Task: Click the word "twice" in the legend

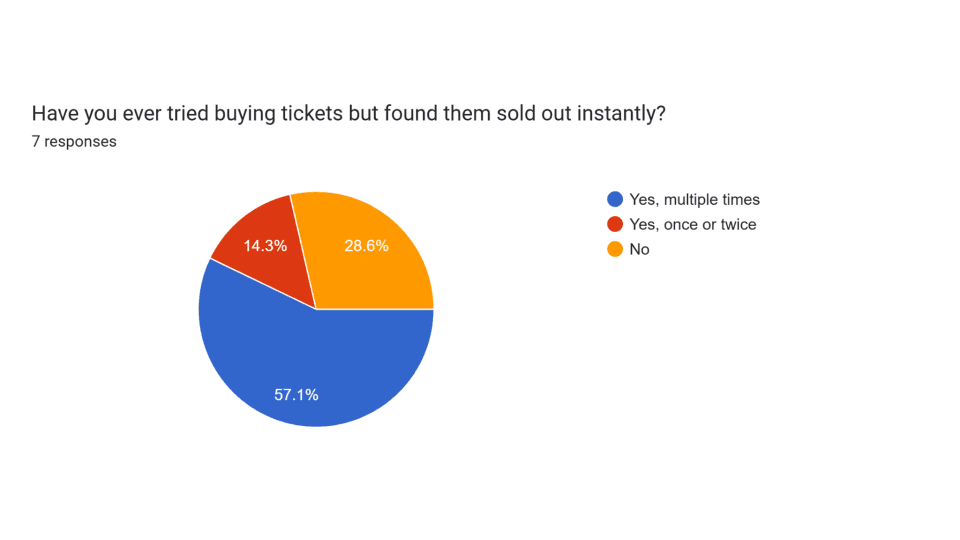Action: click(737, 224)
